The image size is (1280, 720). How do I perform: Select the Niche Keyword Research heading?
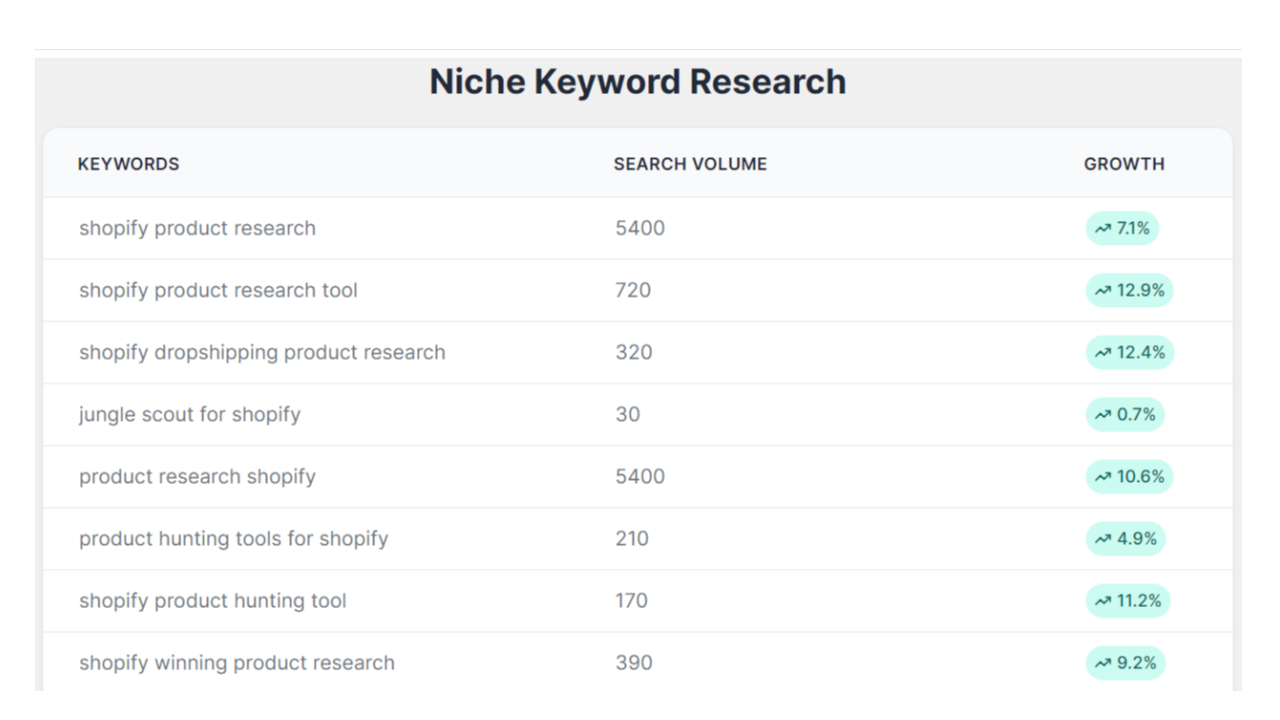638,81
